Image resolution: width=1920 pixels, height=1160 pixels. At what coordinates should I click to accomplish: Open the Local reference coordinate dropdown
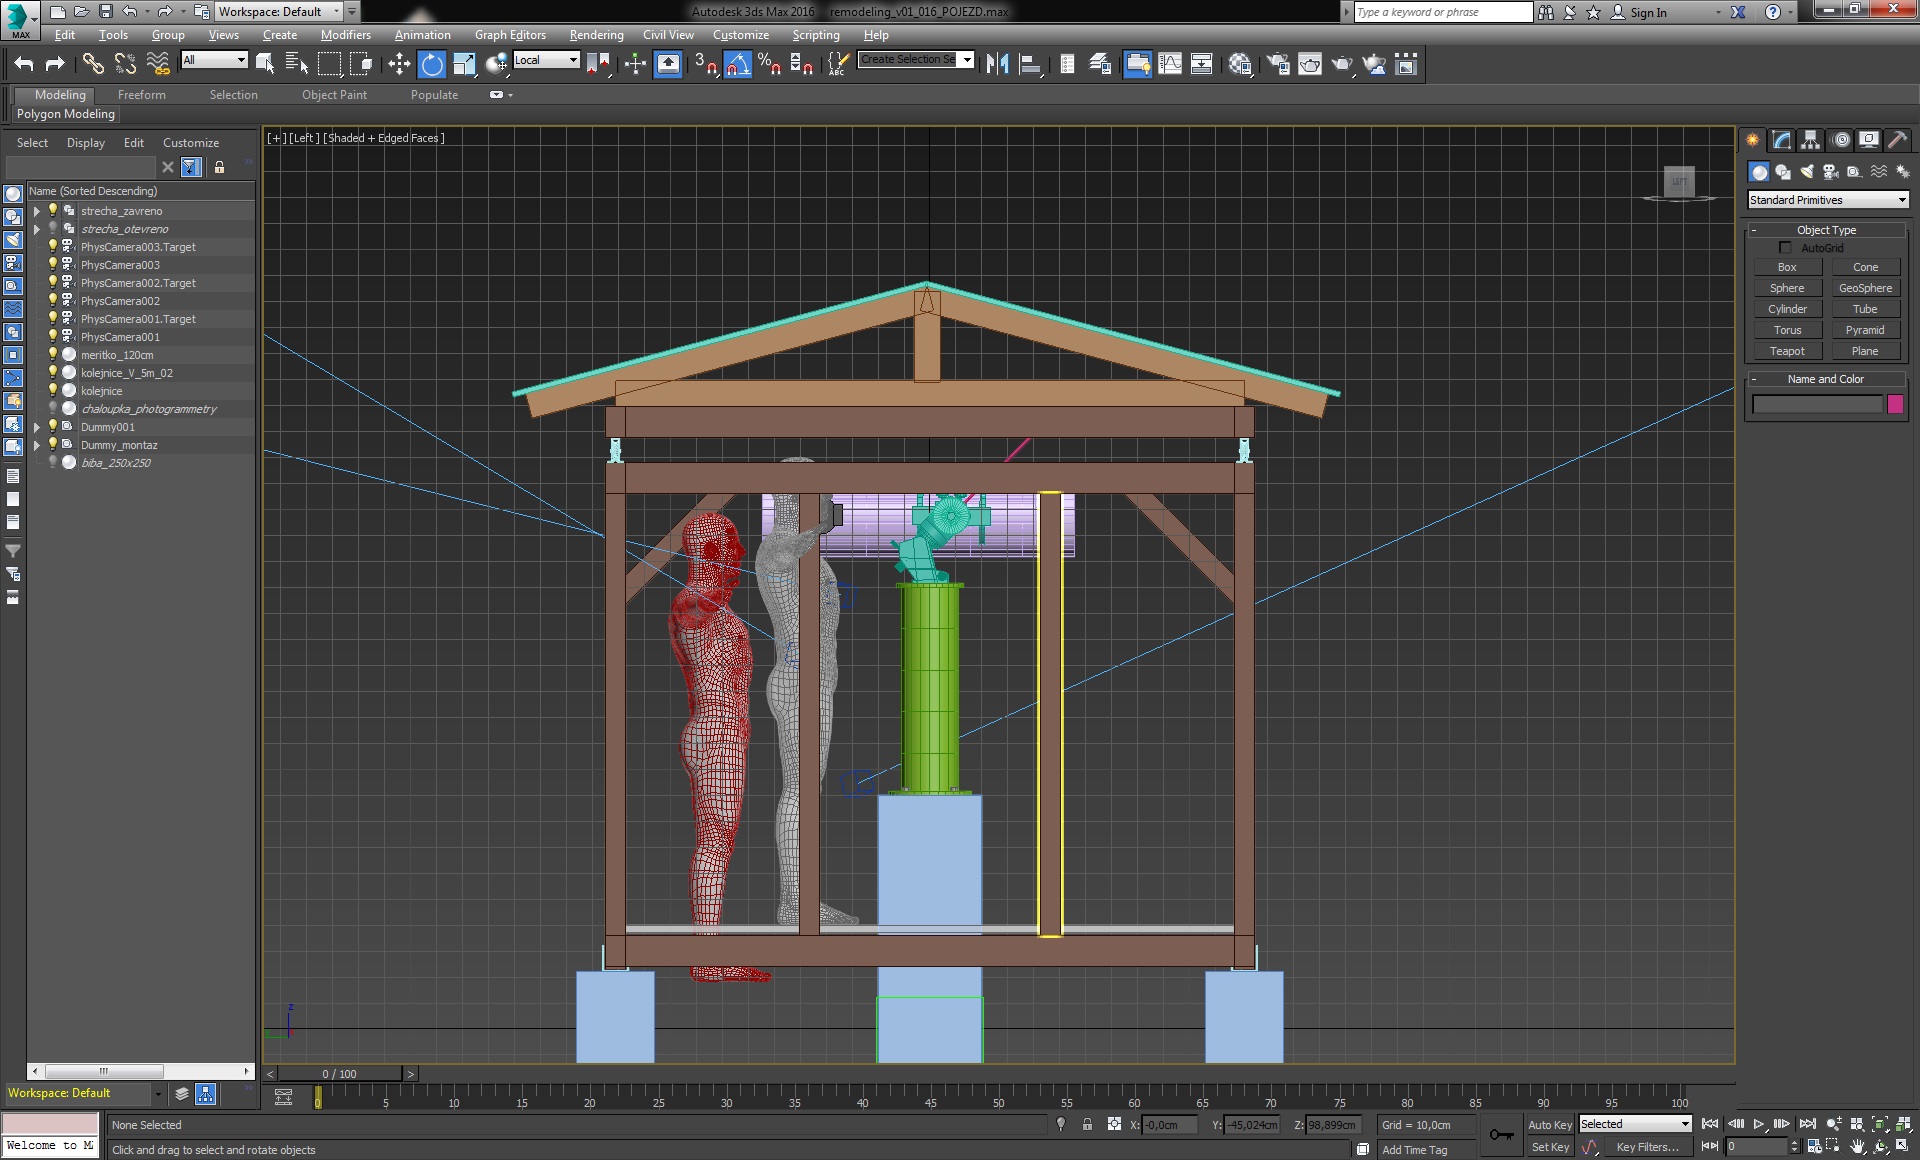point(546,60)
